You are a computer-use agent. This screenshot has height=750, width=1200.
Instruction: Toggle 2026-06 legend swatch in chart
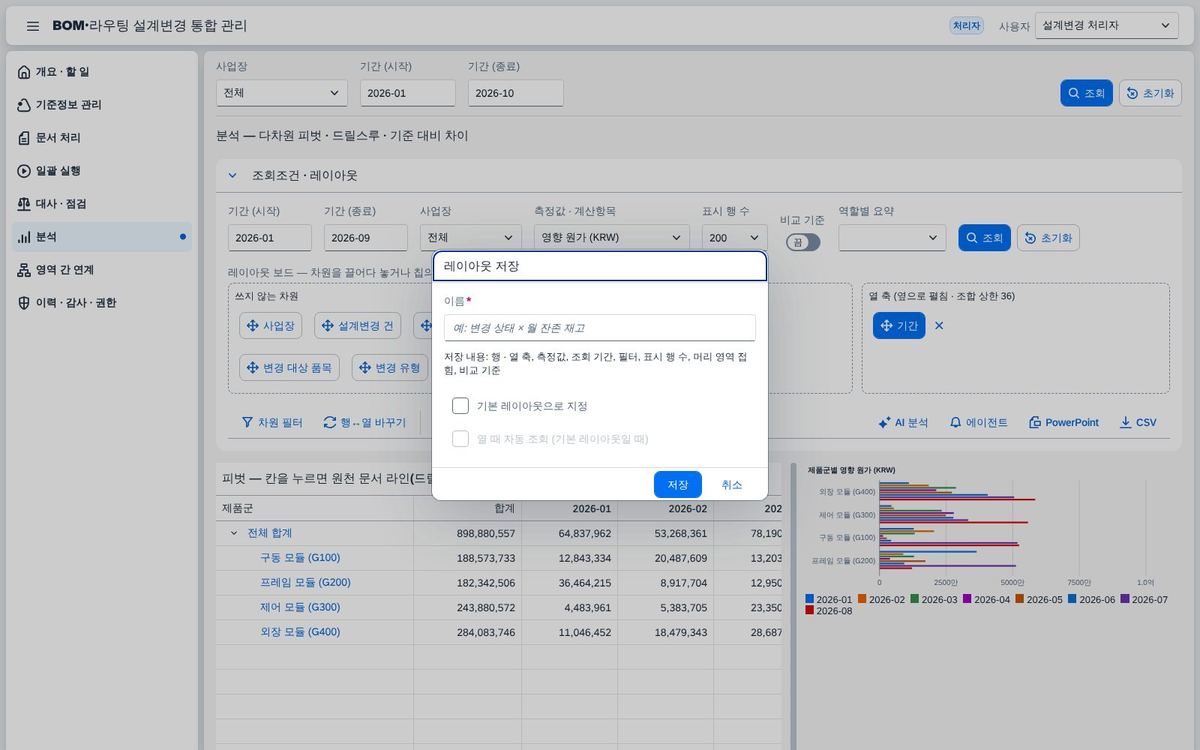point(1072,600)
